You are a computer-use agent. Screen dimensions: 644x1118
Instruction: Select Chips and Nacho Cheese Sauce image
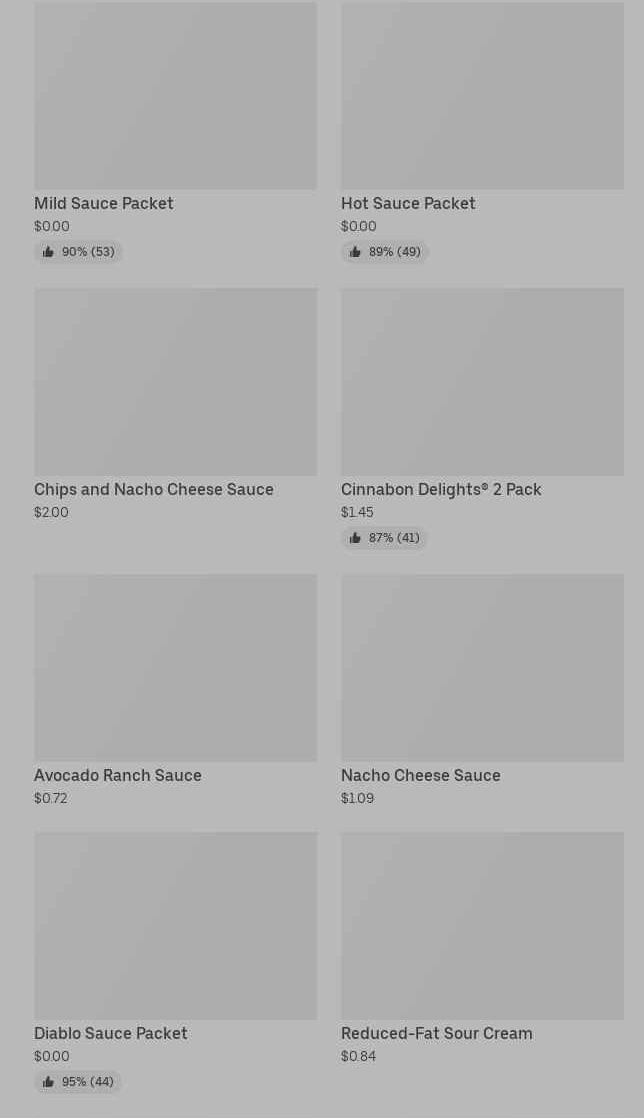[175, 382]
